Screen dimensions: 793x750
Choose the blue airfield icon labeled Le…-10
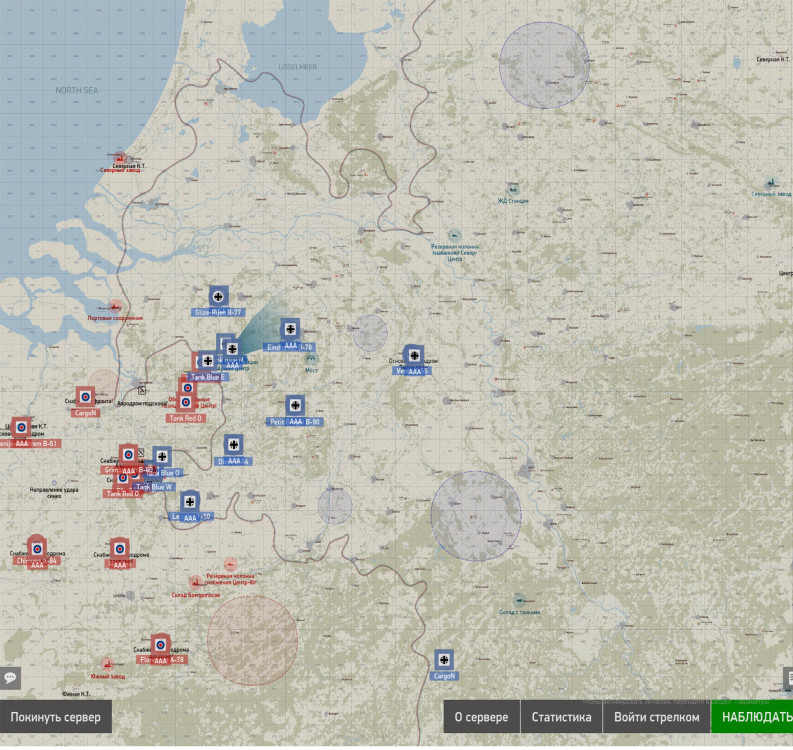[190, 502]
